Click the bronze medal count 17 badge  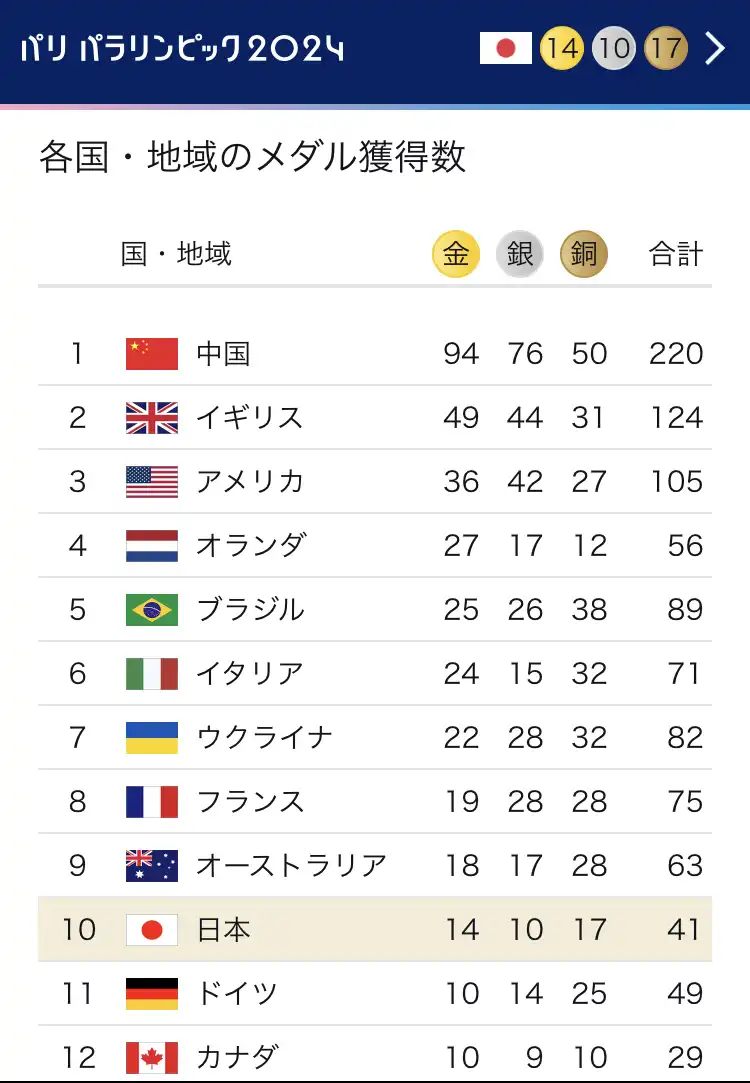666,48
